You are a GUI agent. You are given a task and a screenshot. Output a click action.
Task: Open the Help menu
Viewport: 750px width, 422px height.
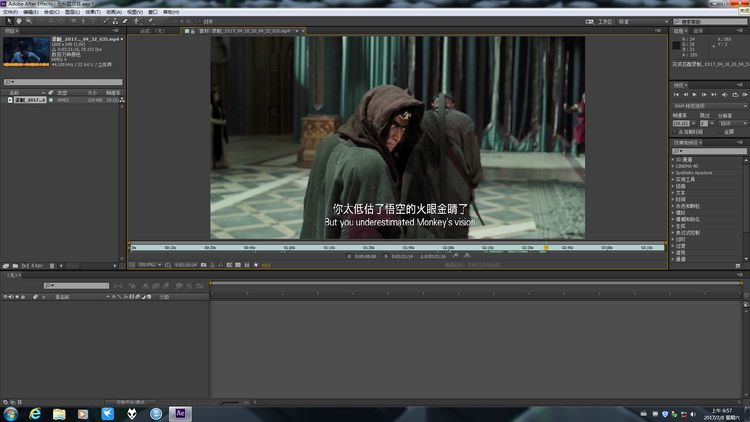click(171, 12)
